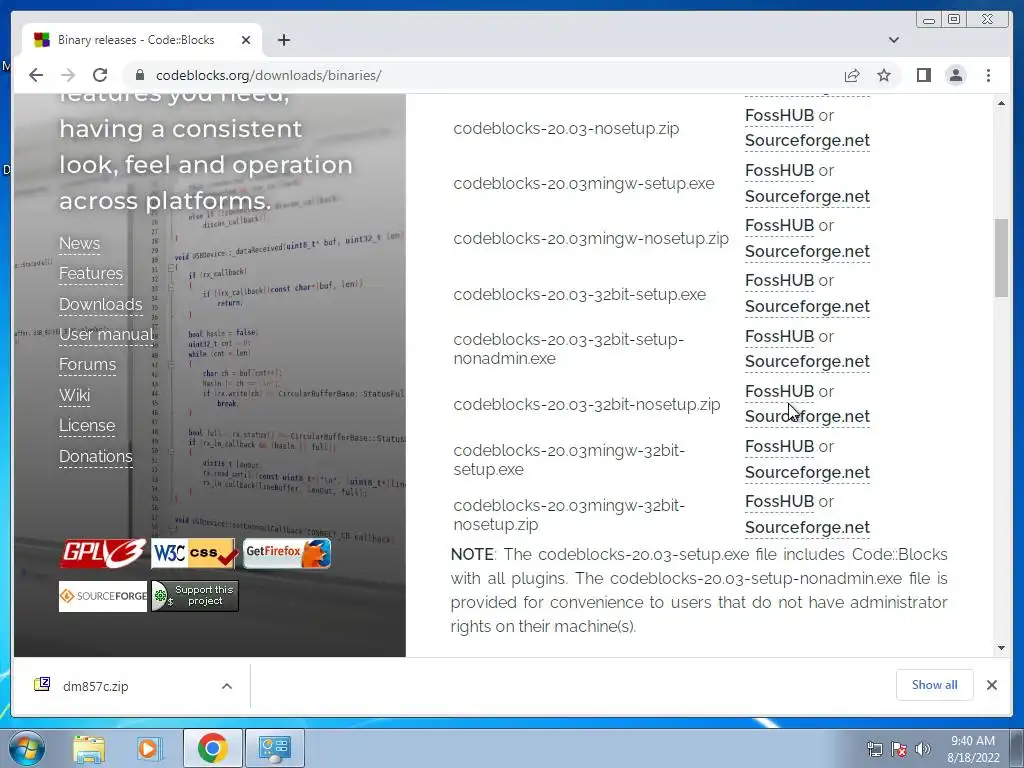The image size is (1024, 768).
Task: Open the Forums sidebar link
Action: click(x=88, y=364)
